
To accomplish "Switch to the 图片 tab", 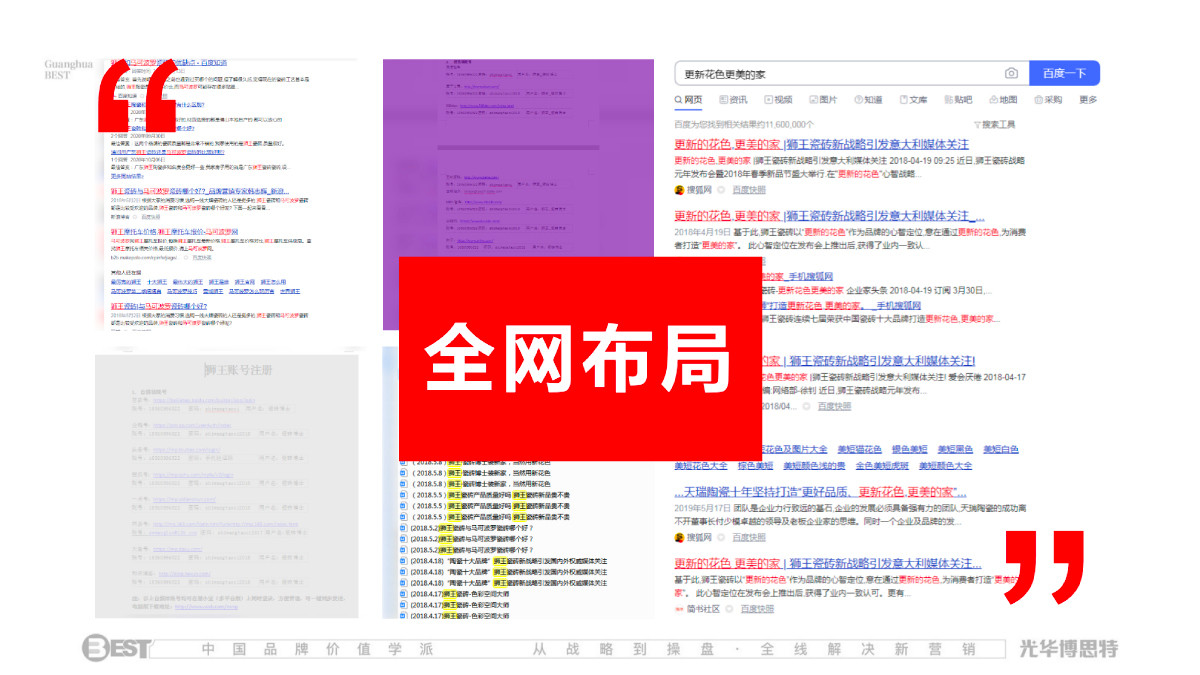I will coord(823,100).
